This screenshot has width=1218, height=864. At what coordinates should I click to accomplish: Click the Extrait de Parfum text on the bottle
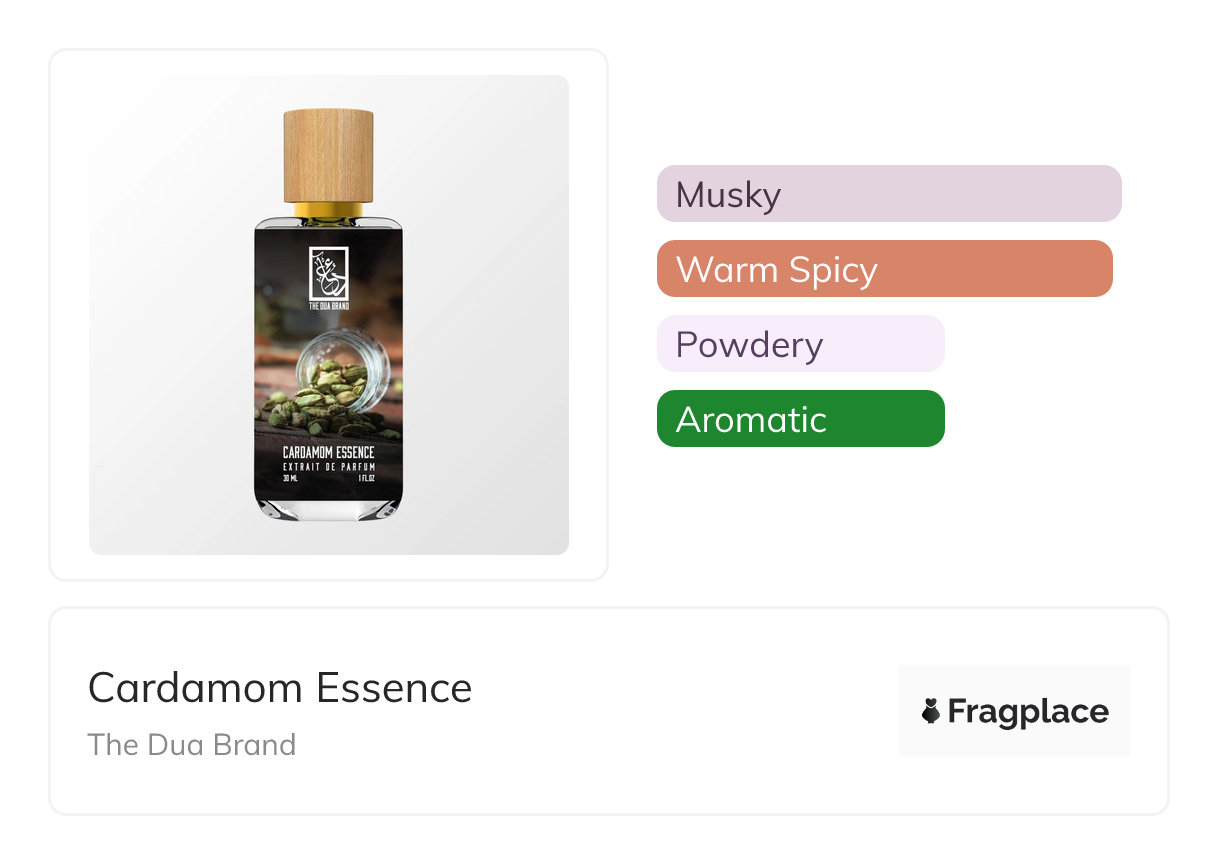[328, 466]
